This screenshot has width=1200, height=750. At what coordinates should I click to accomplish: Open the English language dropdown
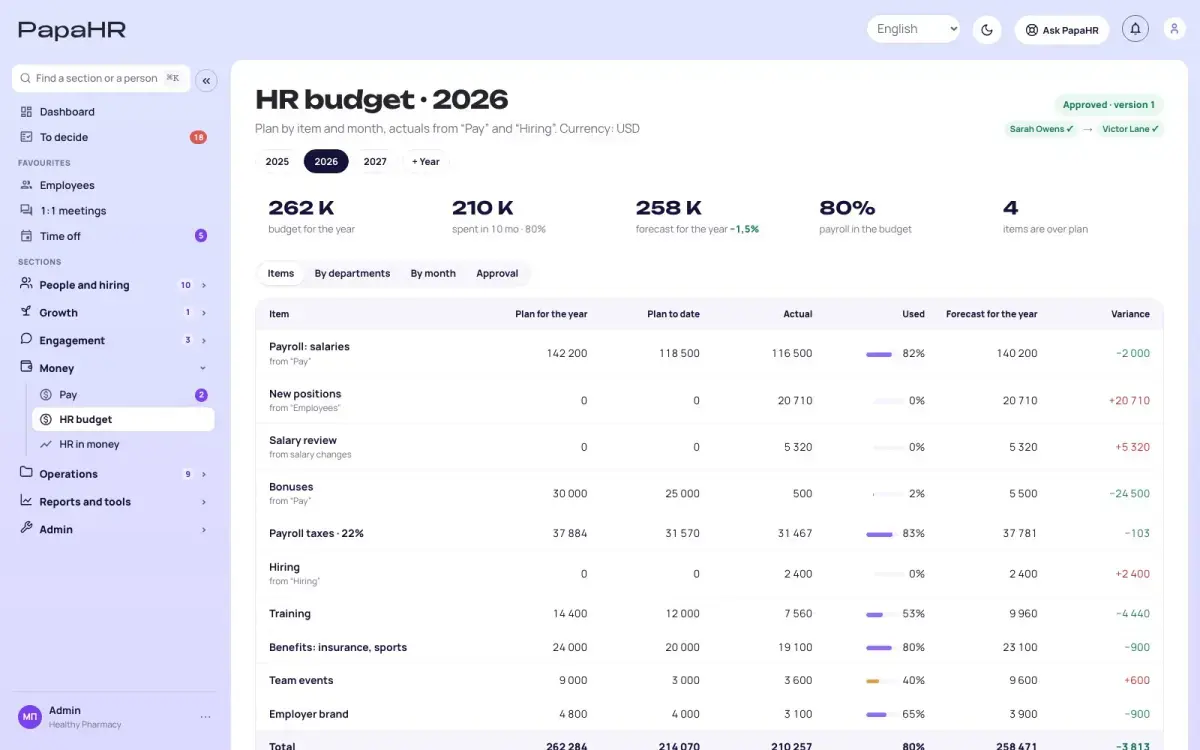click(x=914, y=29)
